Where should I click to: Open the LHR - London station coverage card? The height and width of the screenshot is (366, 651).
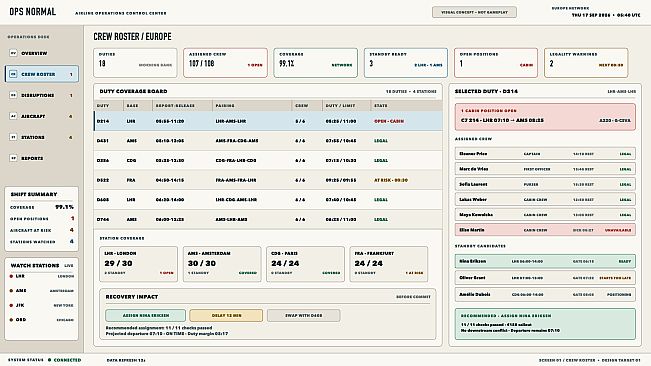coord(138,264)
